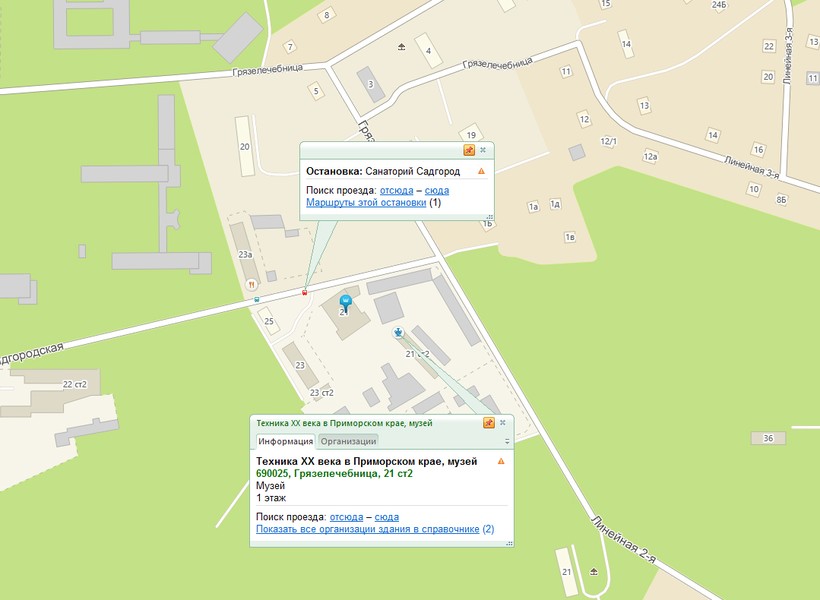Click building label 8Б
The image size is (820, 600).
click(x=781, y=199)
